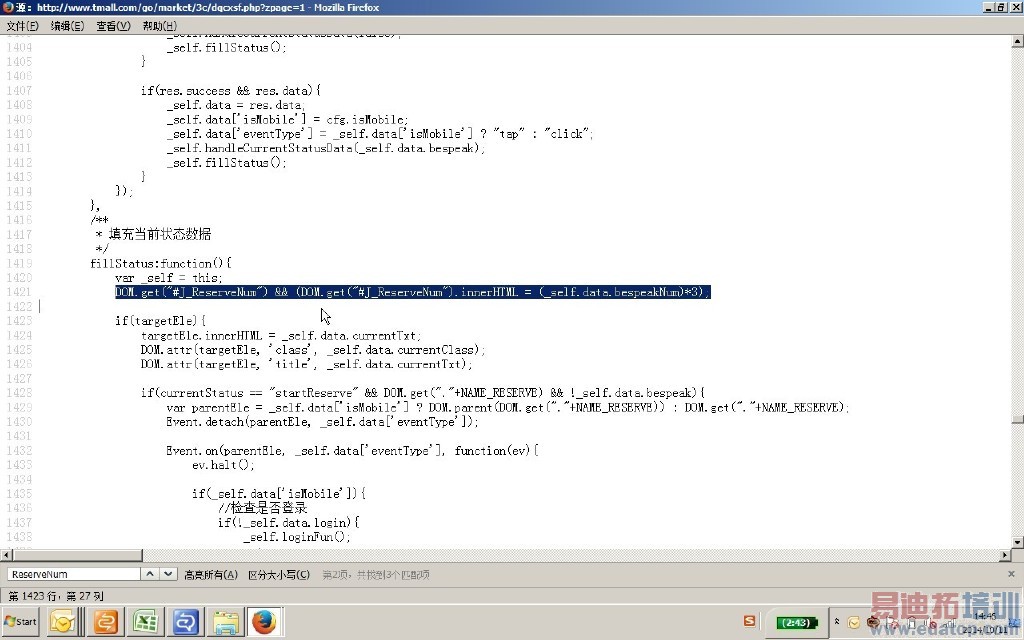Click the Outlook tray icon
The image size is (1024, 640).
tap(854, 622)
